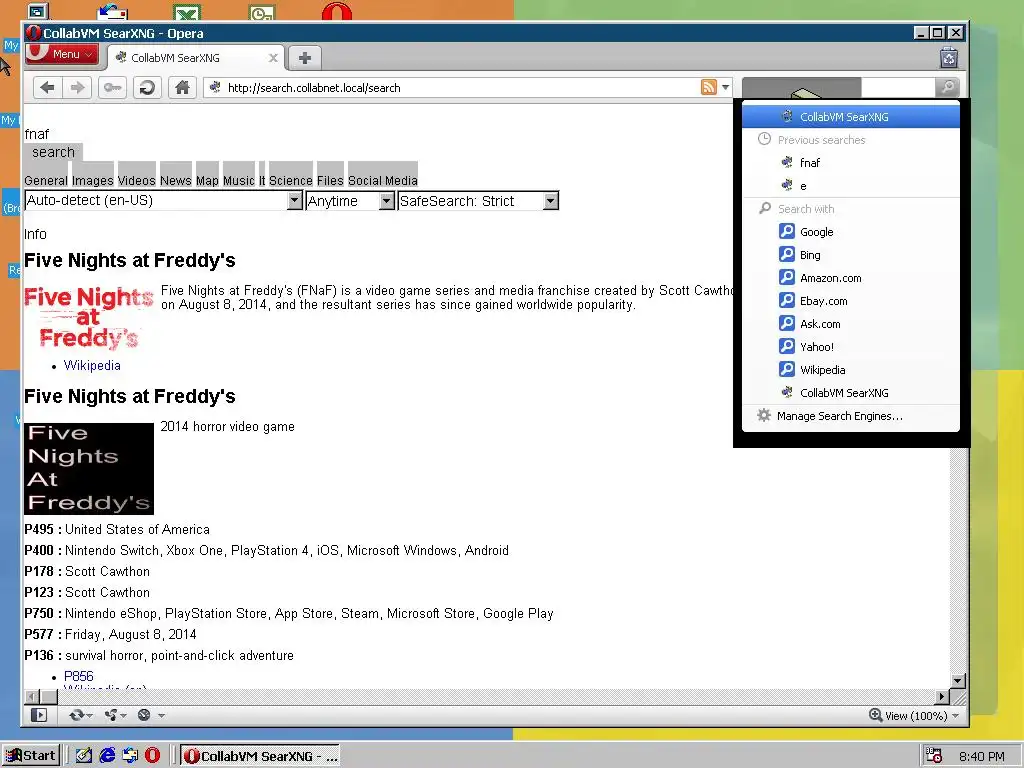The width and height of the screenshot is (1024, 768).
Task: Reload the page with the Reload button
Action: [x=147, y=88]
